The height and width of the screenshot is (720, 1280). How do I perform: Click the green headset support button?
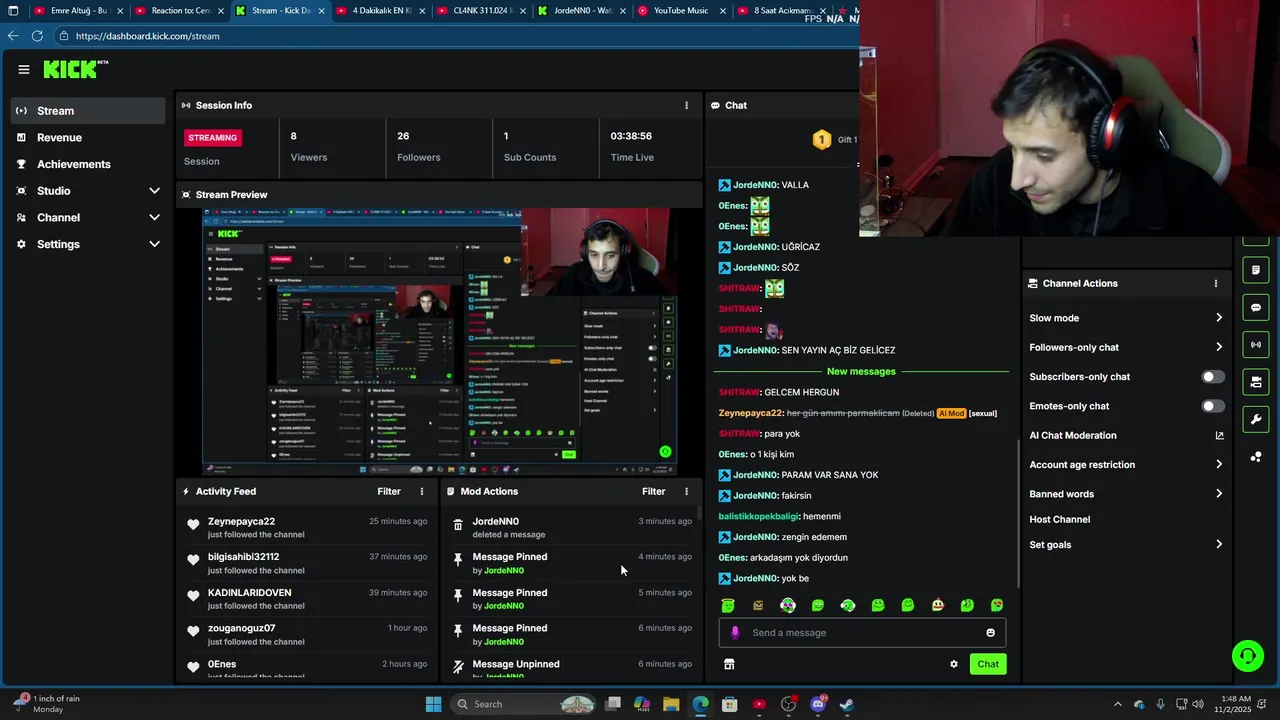[x=1247, y=656]
